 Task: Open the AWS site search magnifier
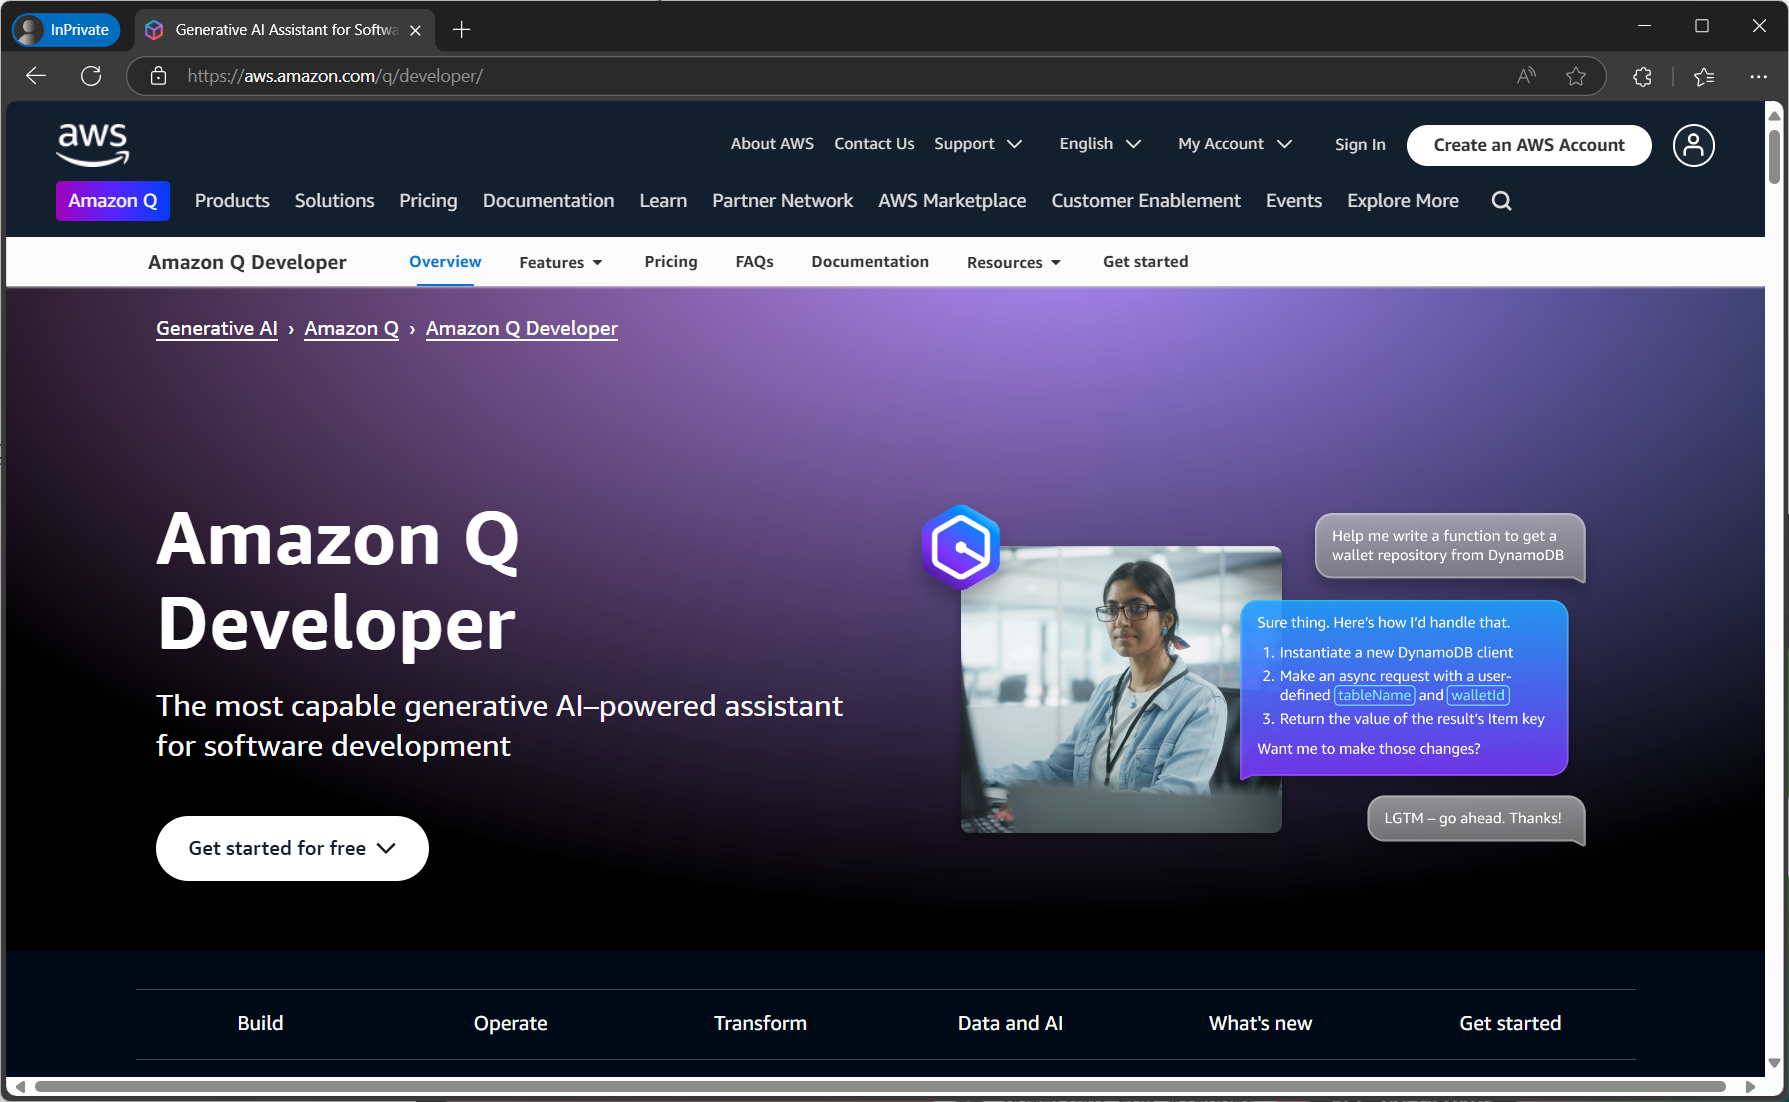click(x=1501, y=201)
